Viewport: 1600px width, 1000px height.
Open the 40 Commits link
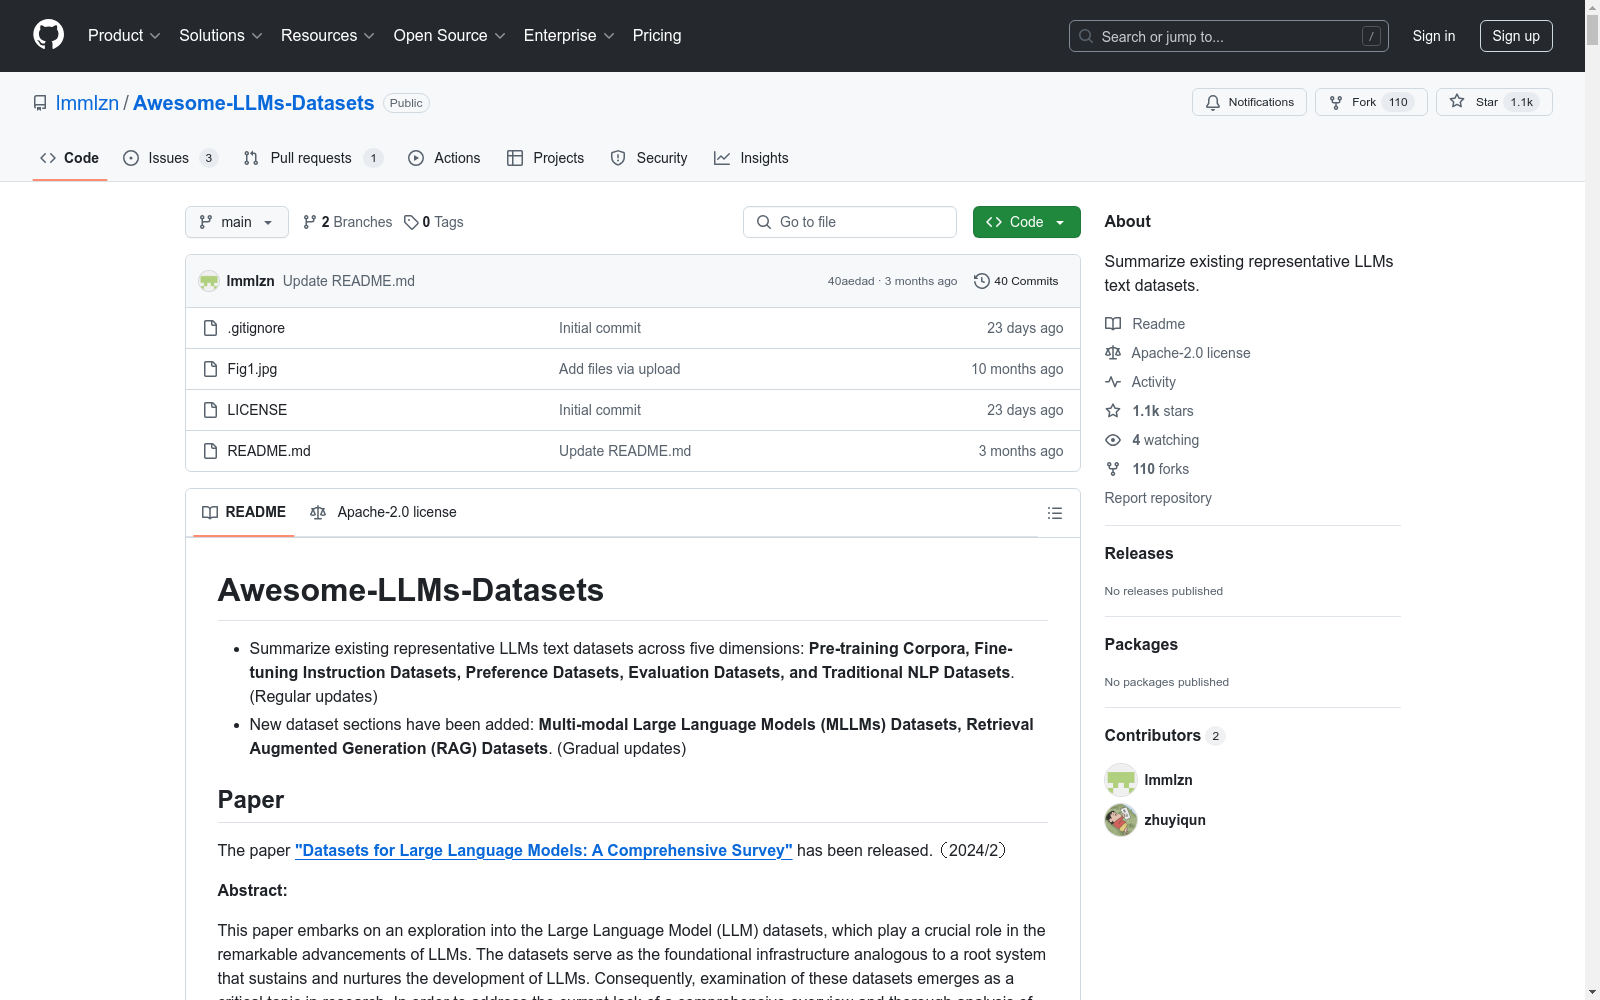click(x=1016, y=281)
